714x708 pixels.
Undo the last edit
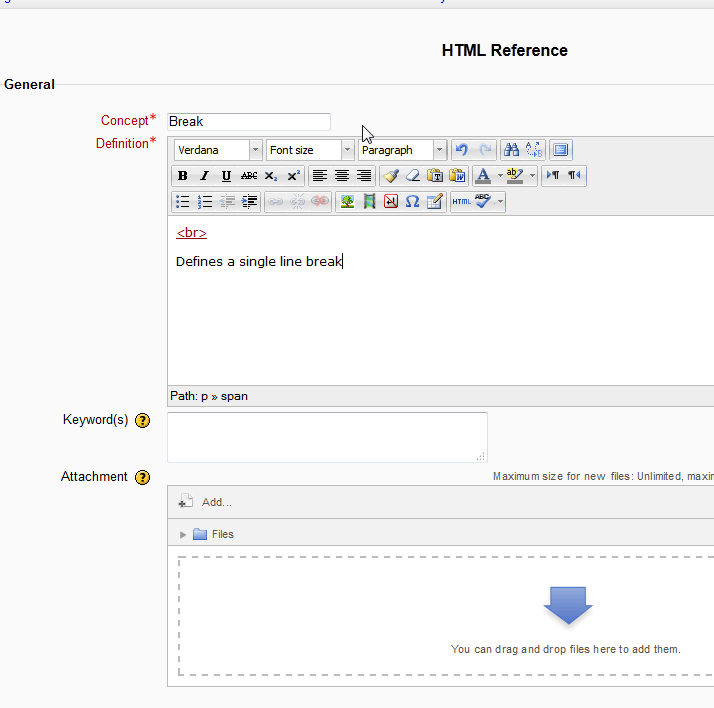coord(461,150)
